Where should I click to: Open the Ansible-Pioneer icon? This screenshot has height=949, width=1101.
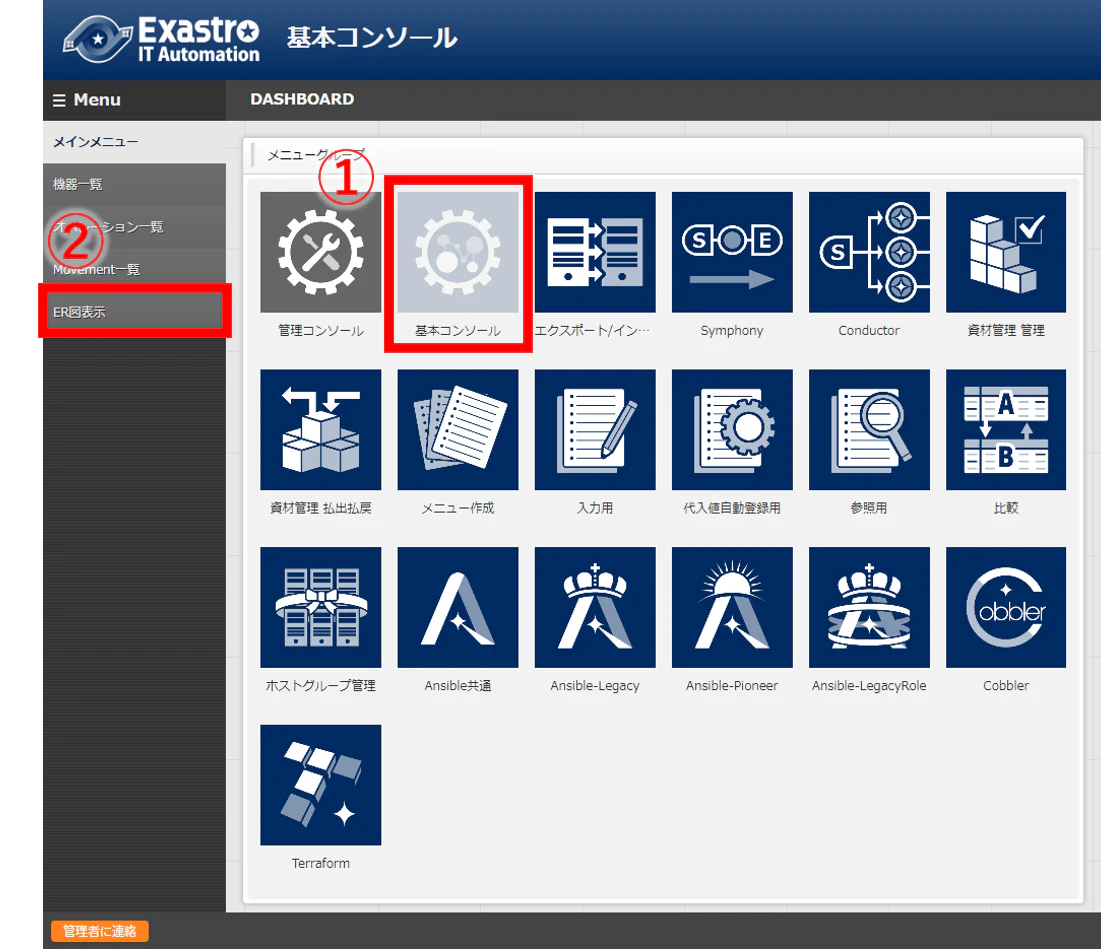(732, 607)
